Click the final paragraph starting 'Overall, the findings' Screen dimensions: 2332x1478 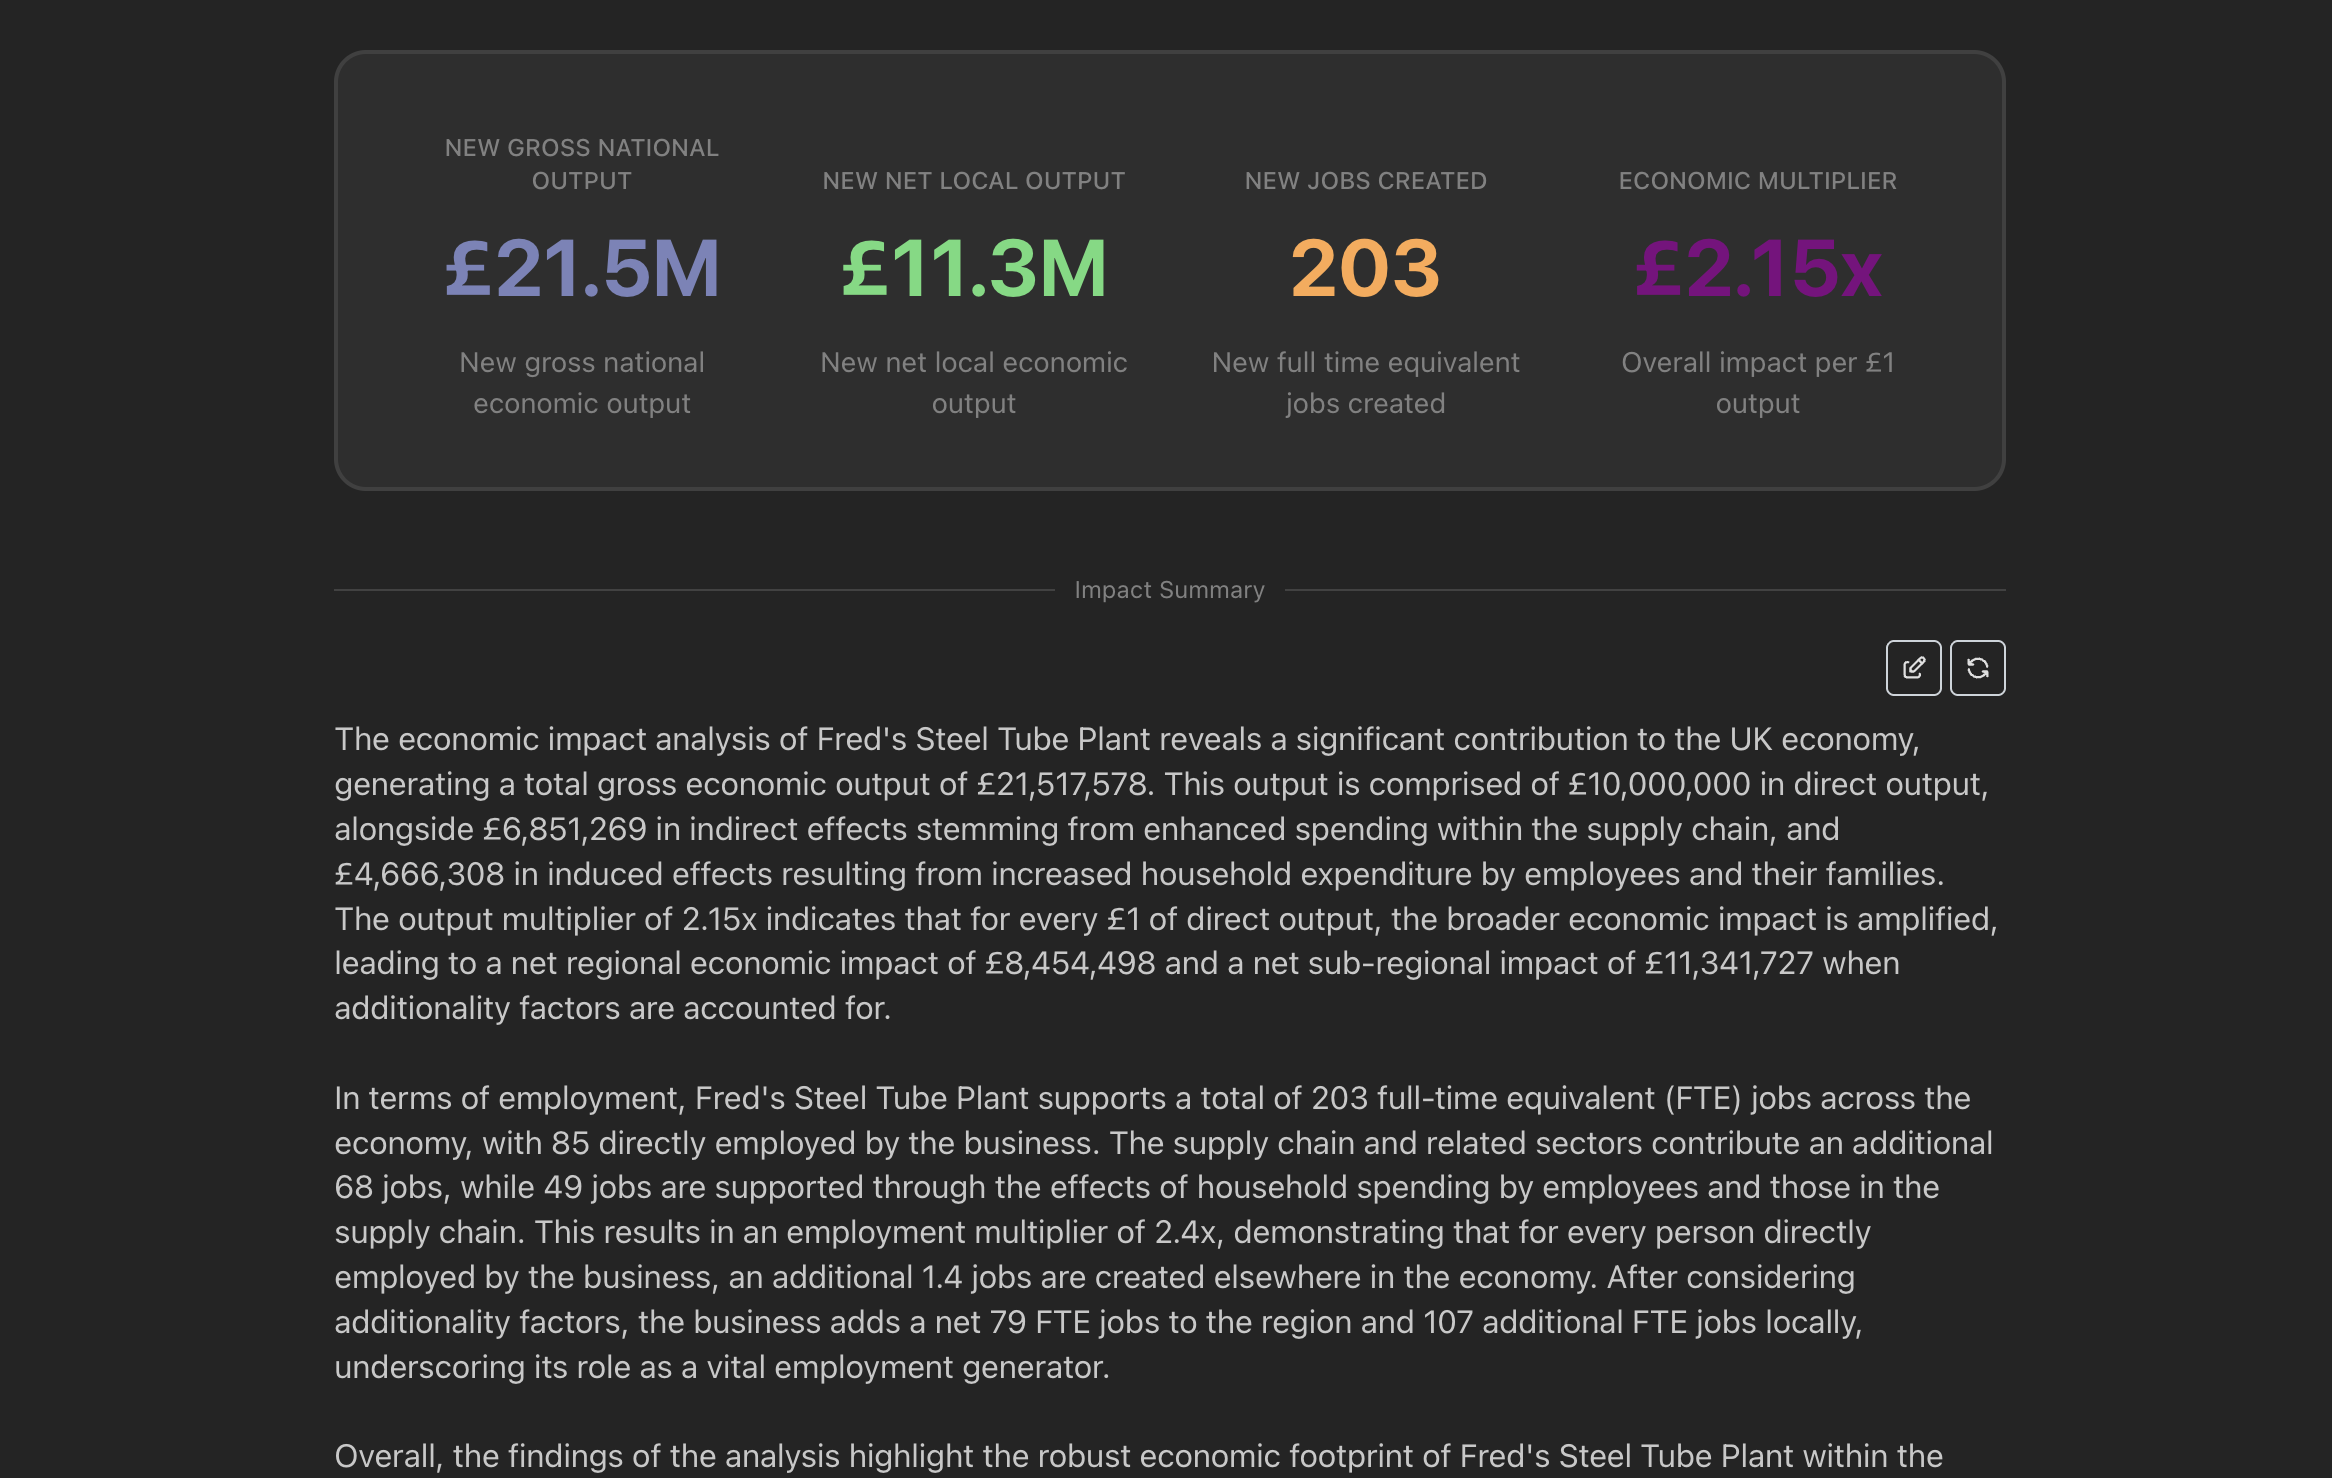1138,1456
